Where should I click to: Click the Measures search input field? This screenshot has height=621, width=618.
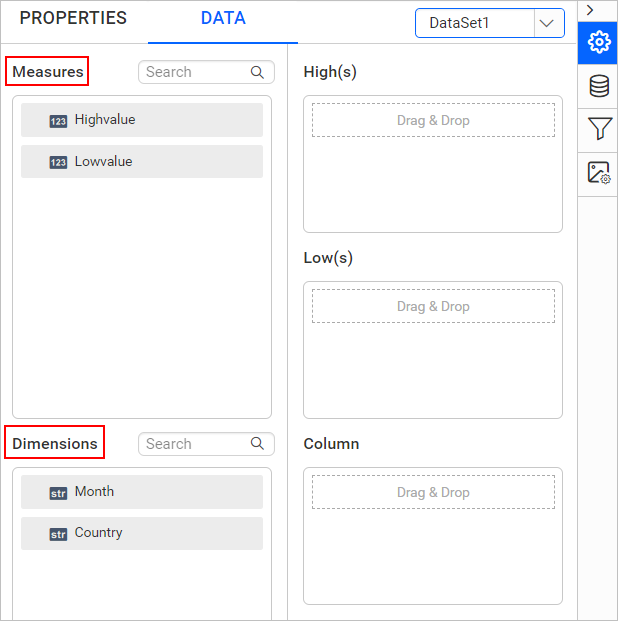pos(194,72)
